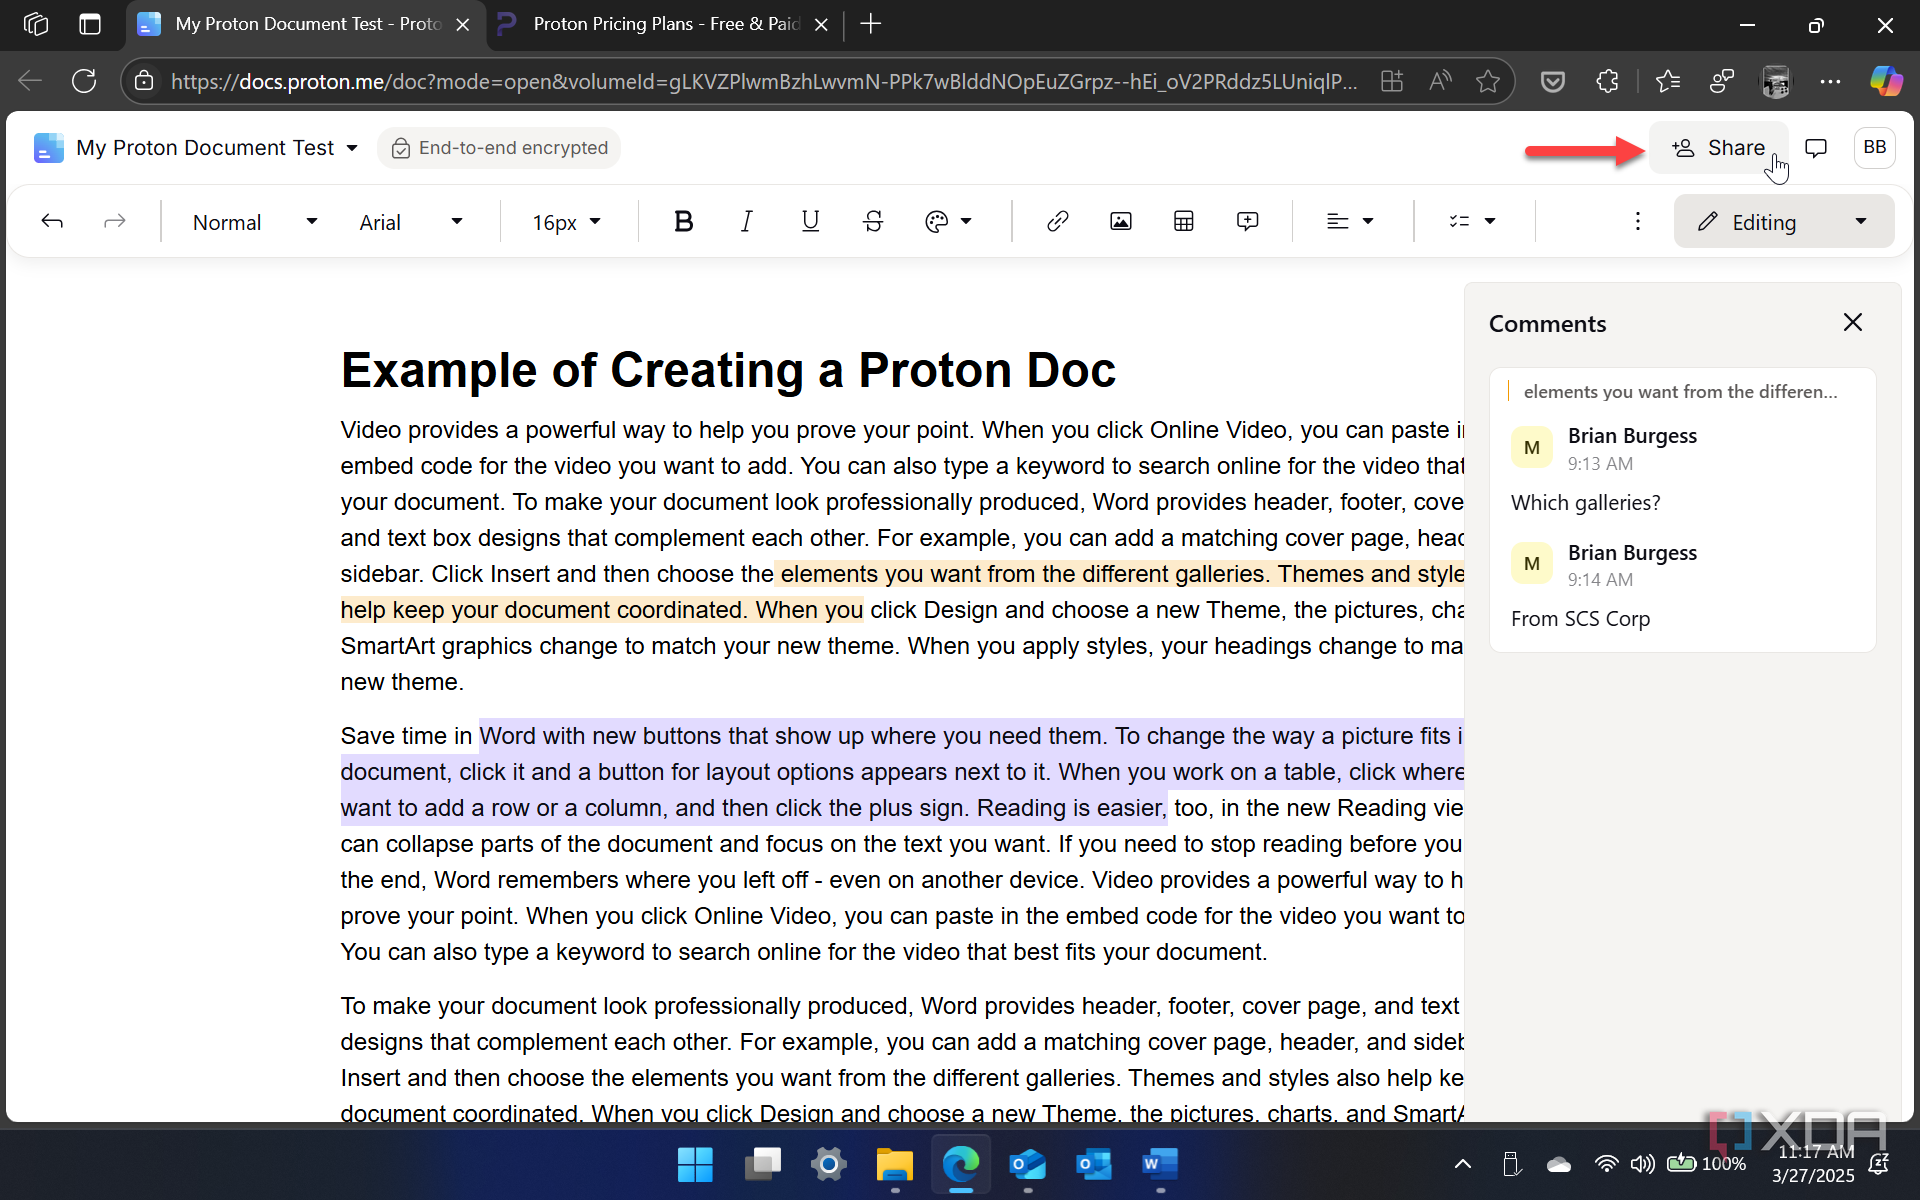View site information lock icon
The image size is (1920, 1200).
(x=145, y=81)
